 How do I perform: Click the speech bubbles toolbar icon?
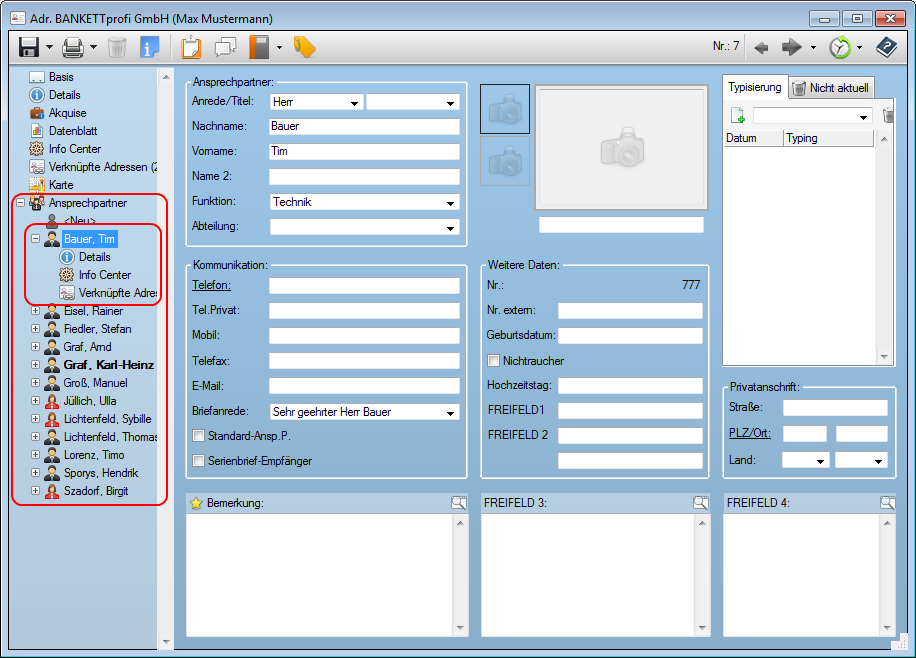tap(225, 47)
